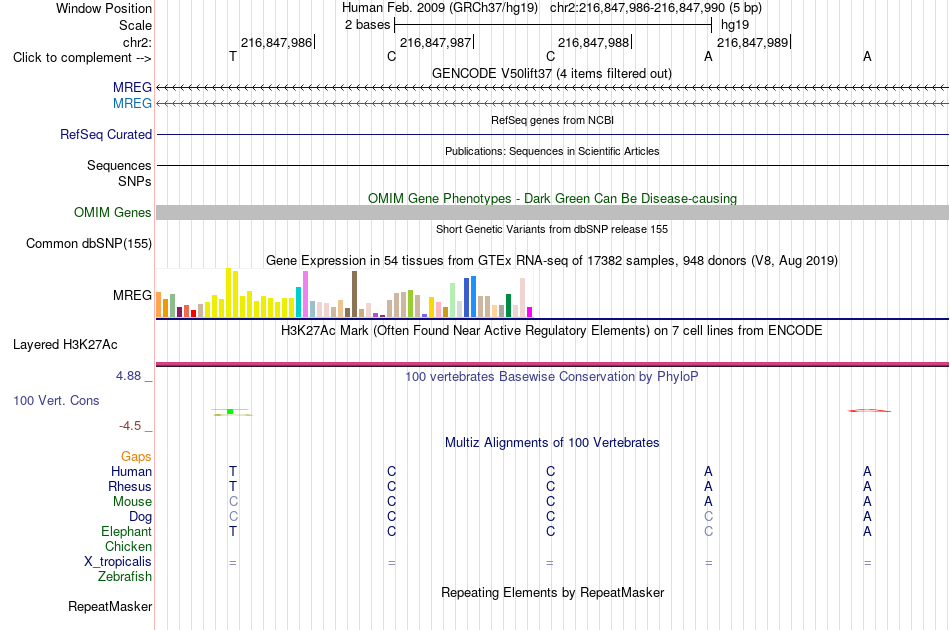Open the OMIM Genes track label
Screen dimensions: 950x630
[113, 213]
